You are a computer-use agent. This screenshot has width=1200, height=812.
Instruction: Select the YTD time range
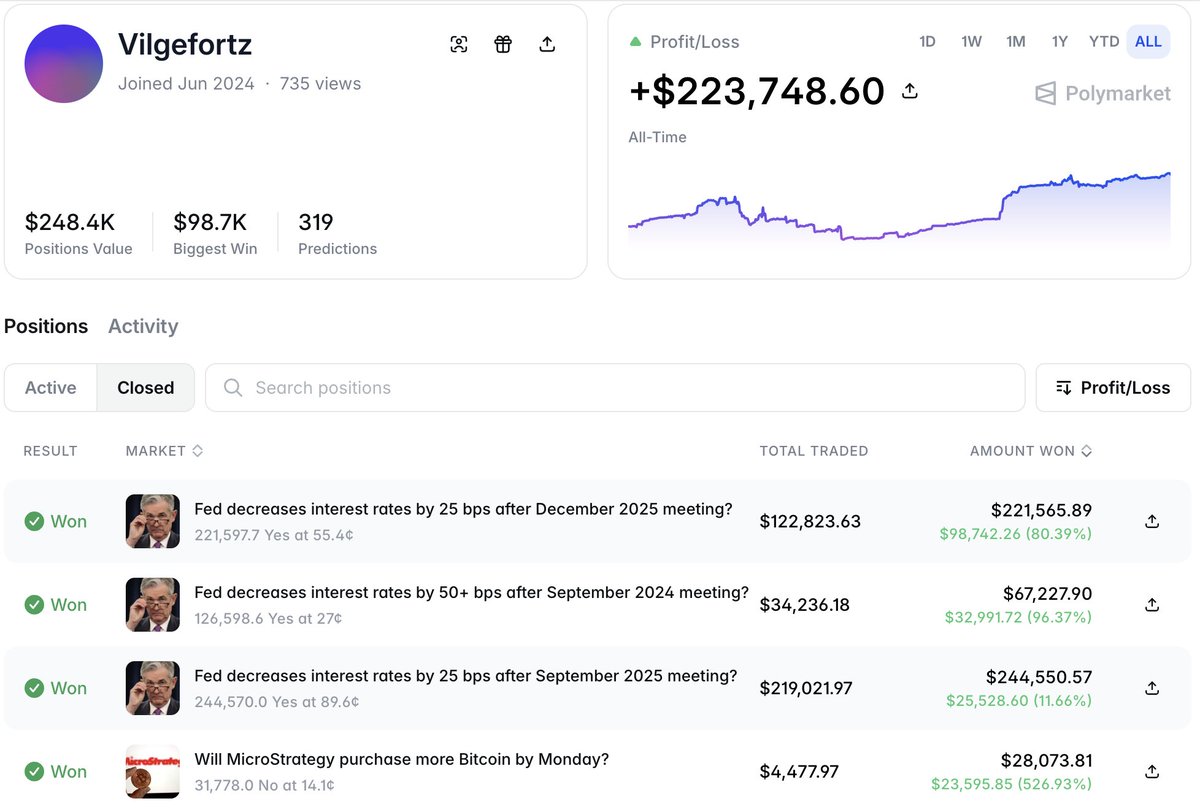(1104, 42)
